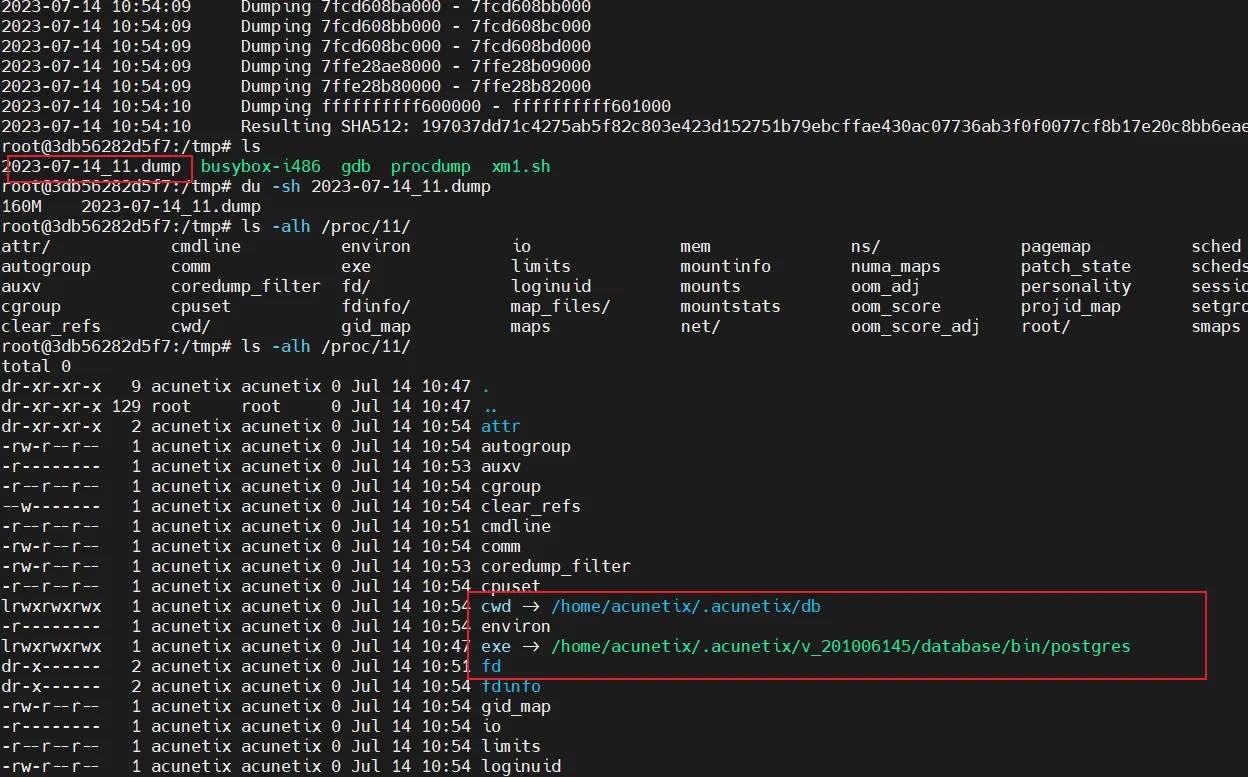The height and width of the screenshot is (777, 1248).
Task: Click 'Dumping 7fcd608bc000 - 7fcd608bd000' line
Action: pos(416,47)
